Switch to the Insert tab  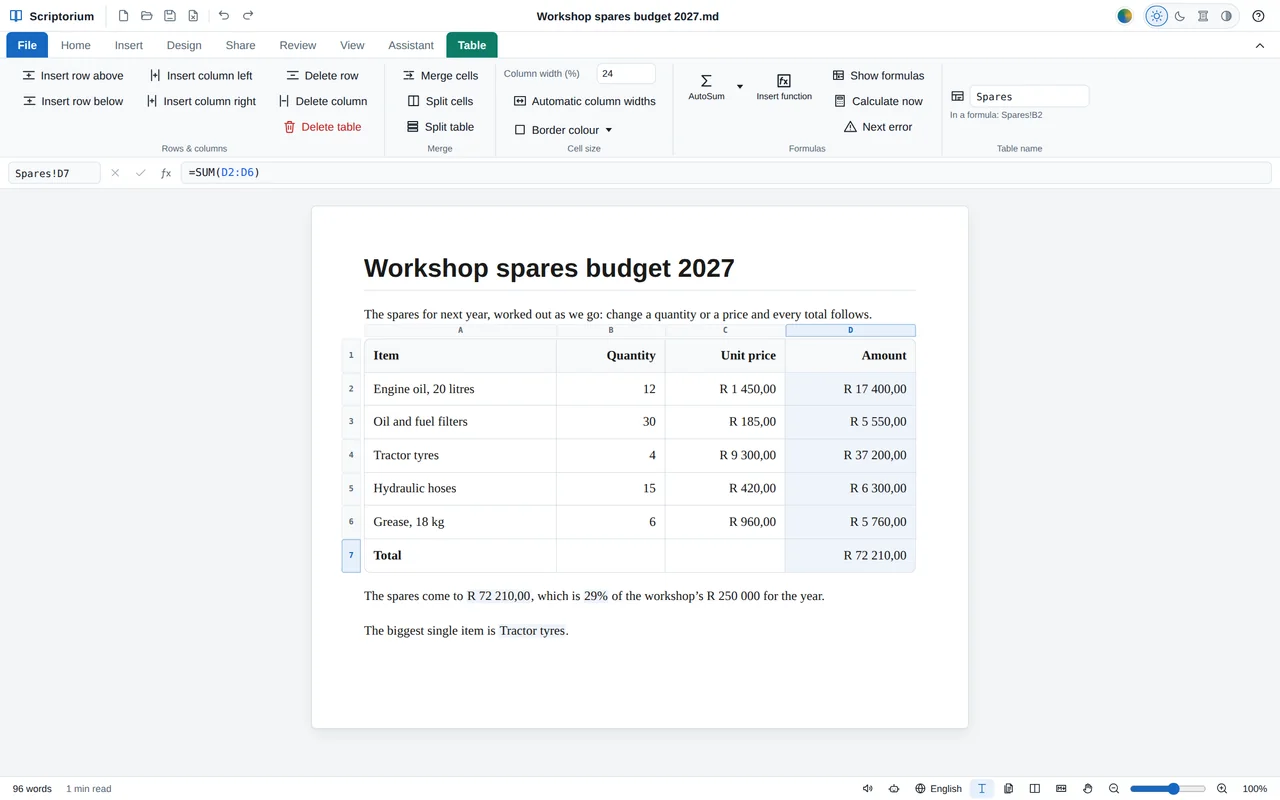[129, 45]
